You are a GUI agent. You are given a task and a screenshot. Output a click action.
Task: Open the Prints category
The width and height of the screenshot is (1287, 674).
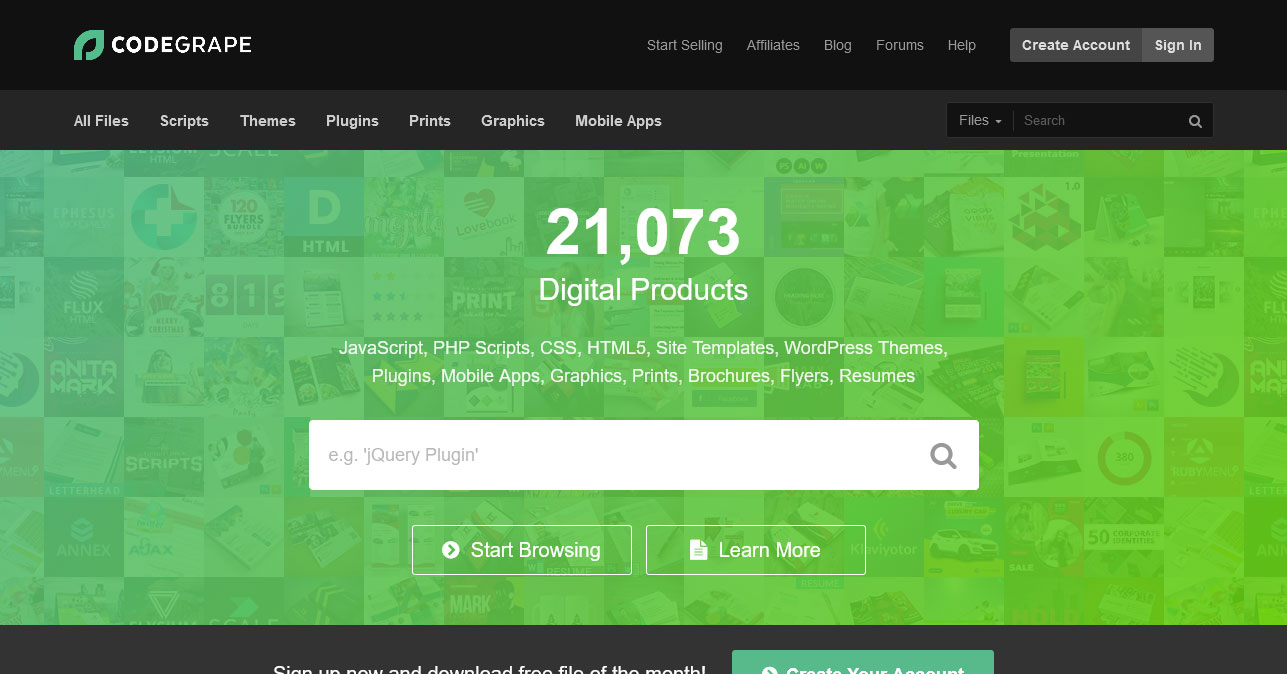tap(430, 121)
